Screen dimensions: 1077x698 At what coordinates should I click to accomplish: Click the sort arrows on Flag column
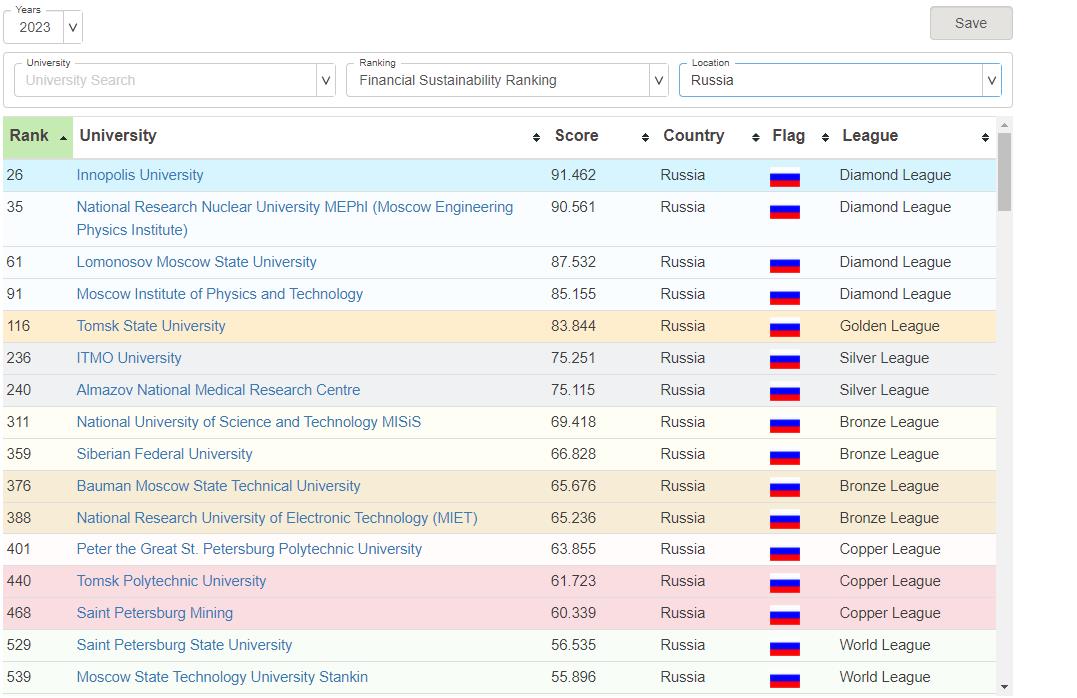(x=825, y=137)
